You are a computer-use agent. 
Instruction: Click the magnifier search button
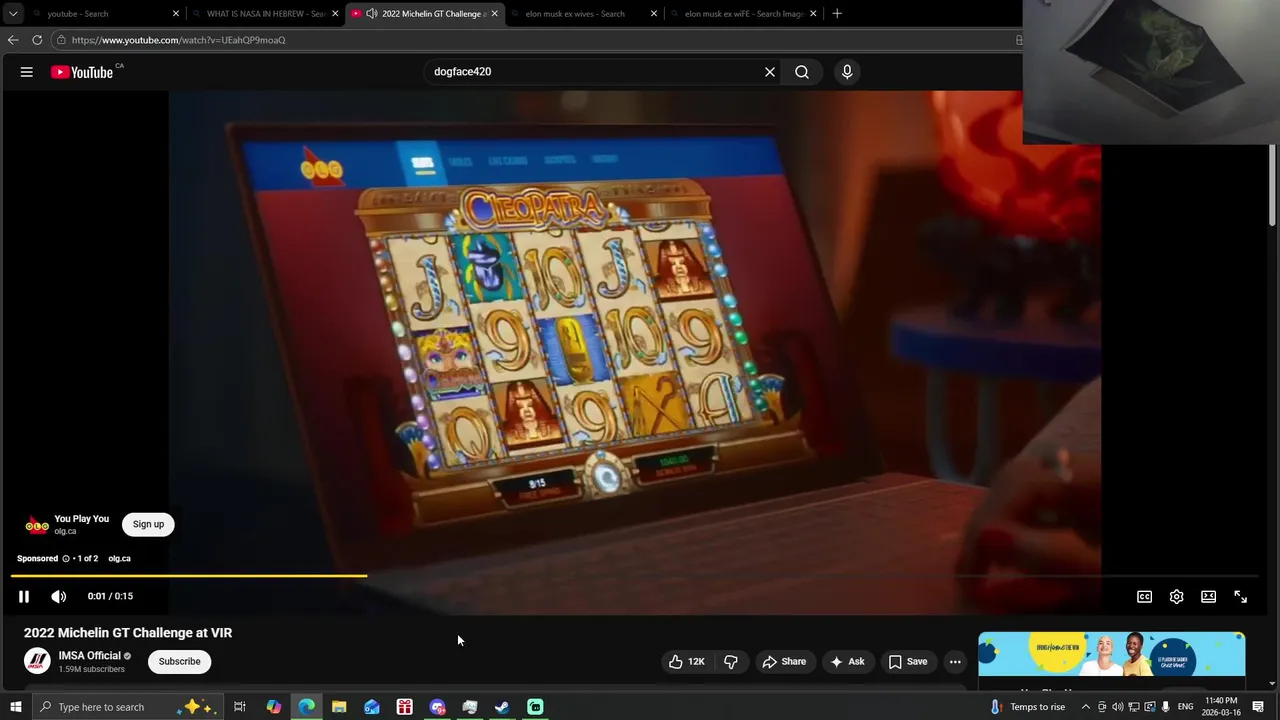pos(802,72)
